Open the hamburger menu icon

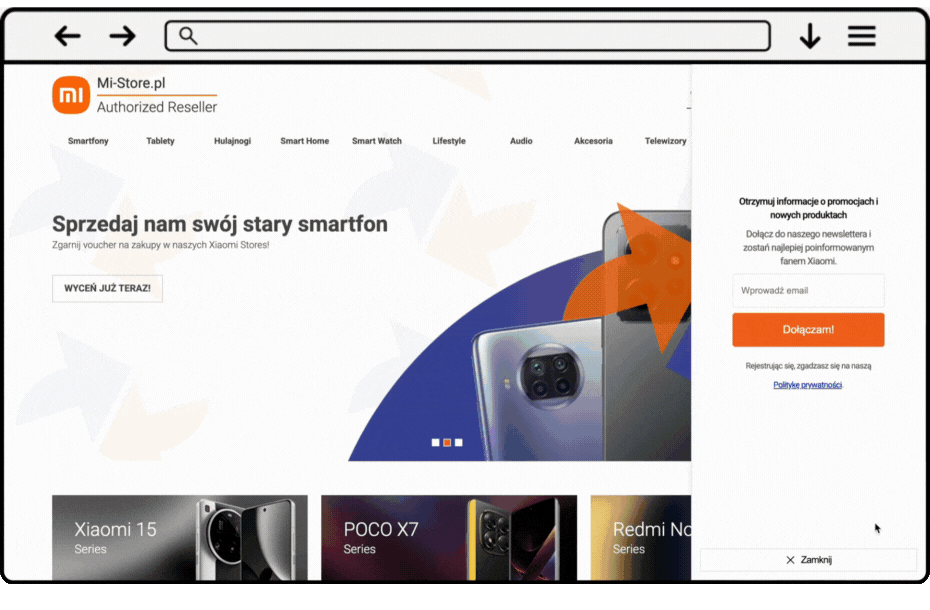tap(861, 36)
